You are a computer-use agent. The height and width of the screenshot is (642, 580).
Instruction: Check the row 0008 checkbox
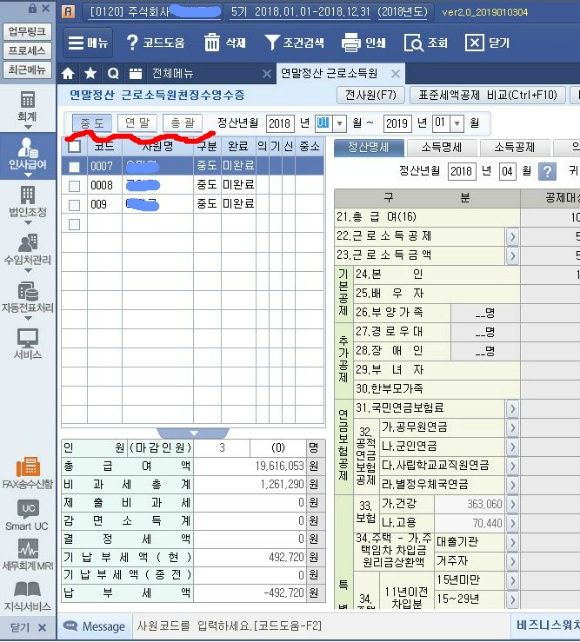point(74,185)
